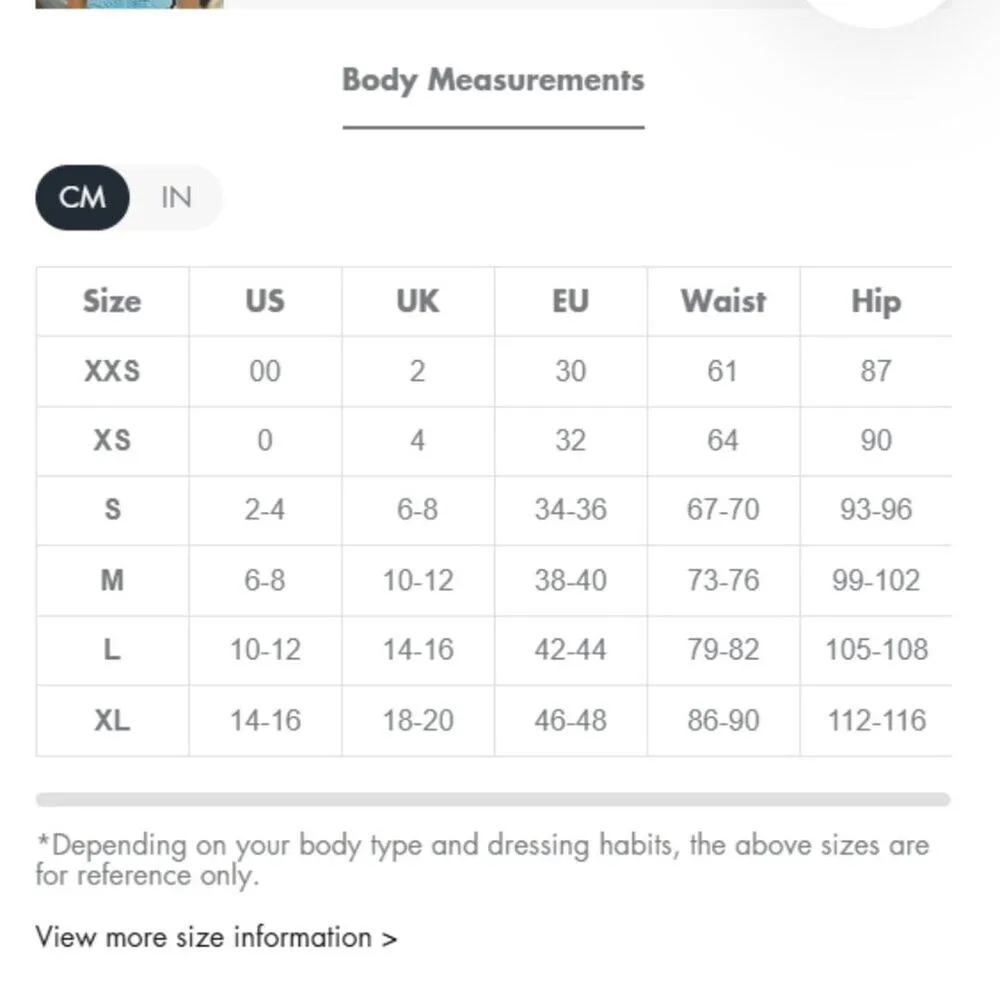
Task: Select the XXS size row label
Action: (x=112, y=371)
